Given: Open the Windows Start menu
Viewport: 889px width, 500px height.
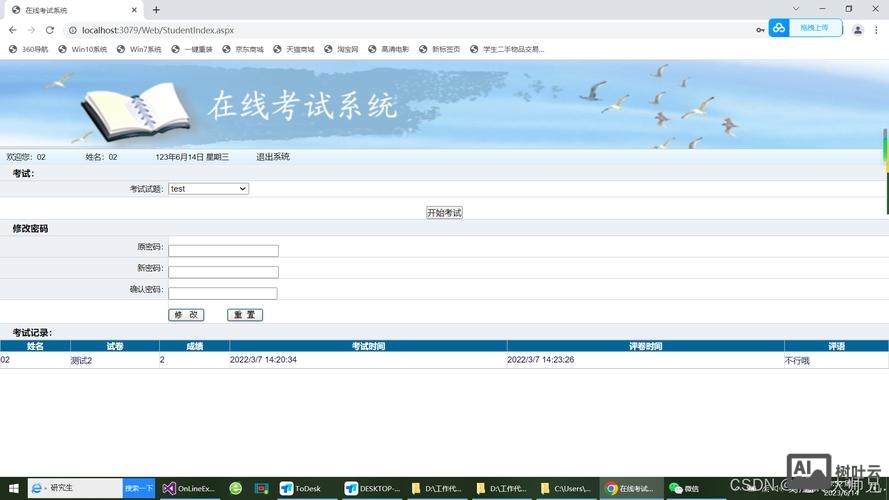Looking at the screenshot, I should [14, 488].
